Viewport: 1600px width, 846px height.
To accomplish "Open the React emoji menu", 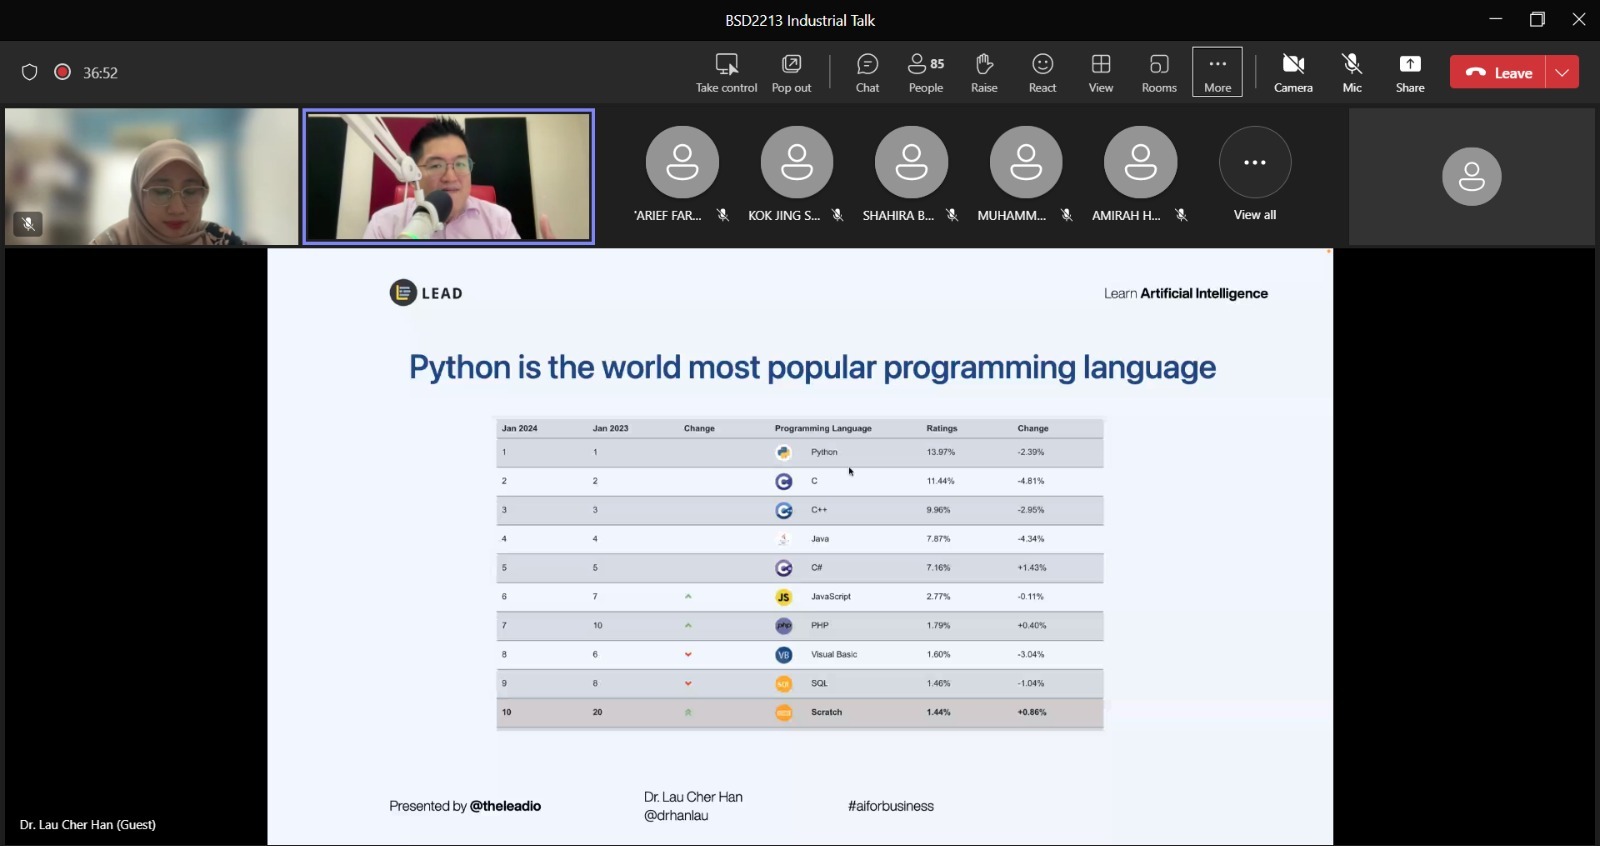I will 1042,73.
